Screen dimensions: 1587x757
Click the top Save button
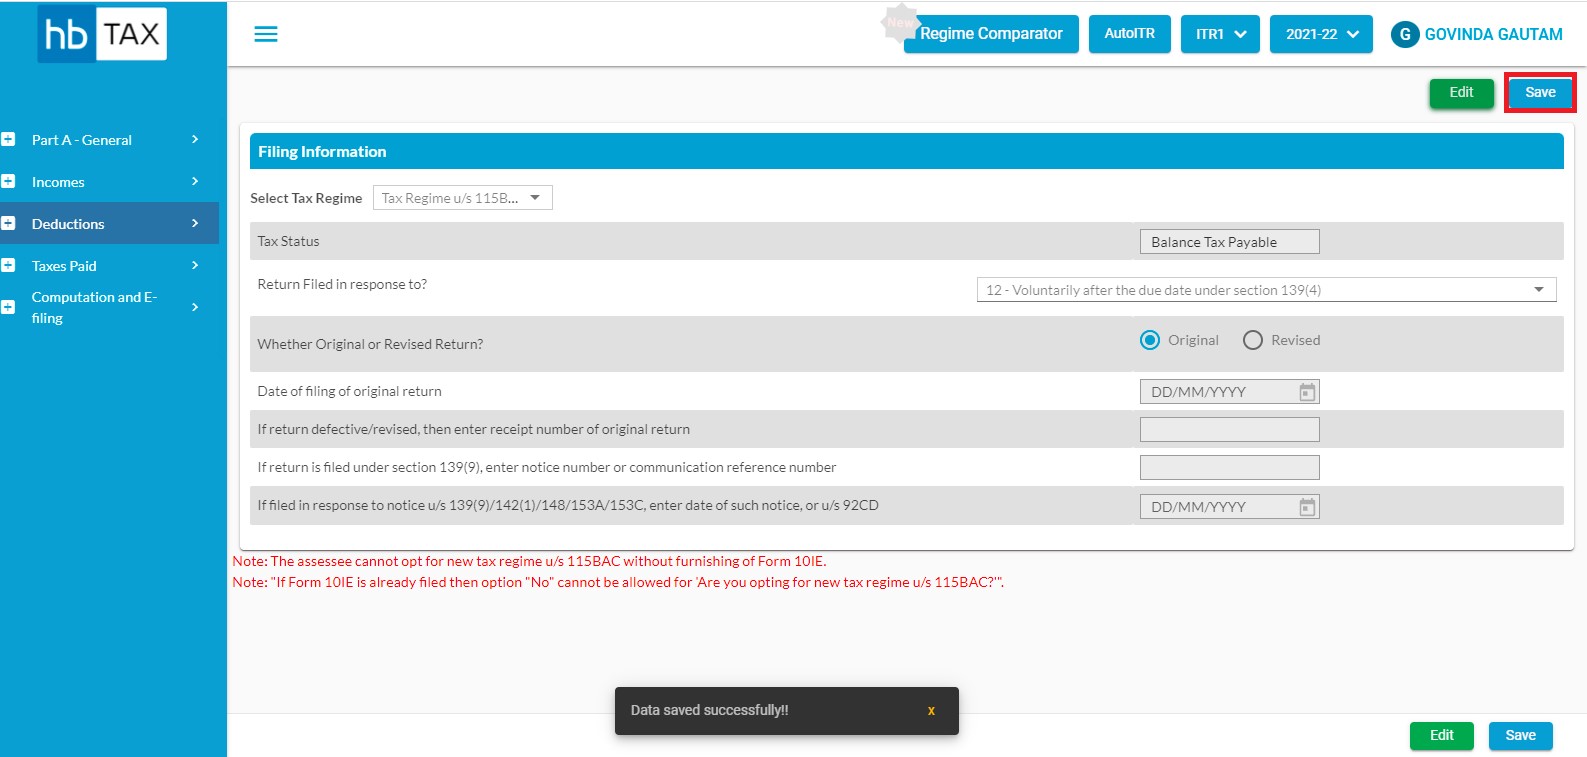tap(1540, 93)
